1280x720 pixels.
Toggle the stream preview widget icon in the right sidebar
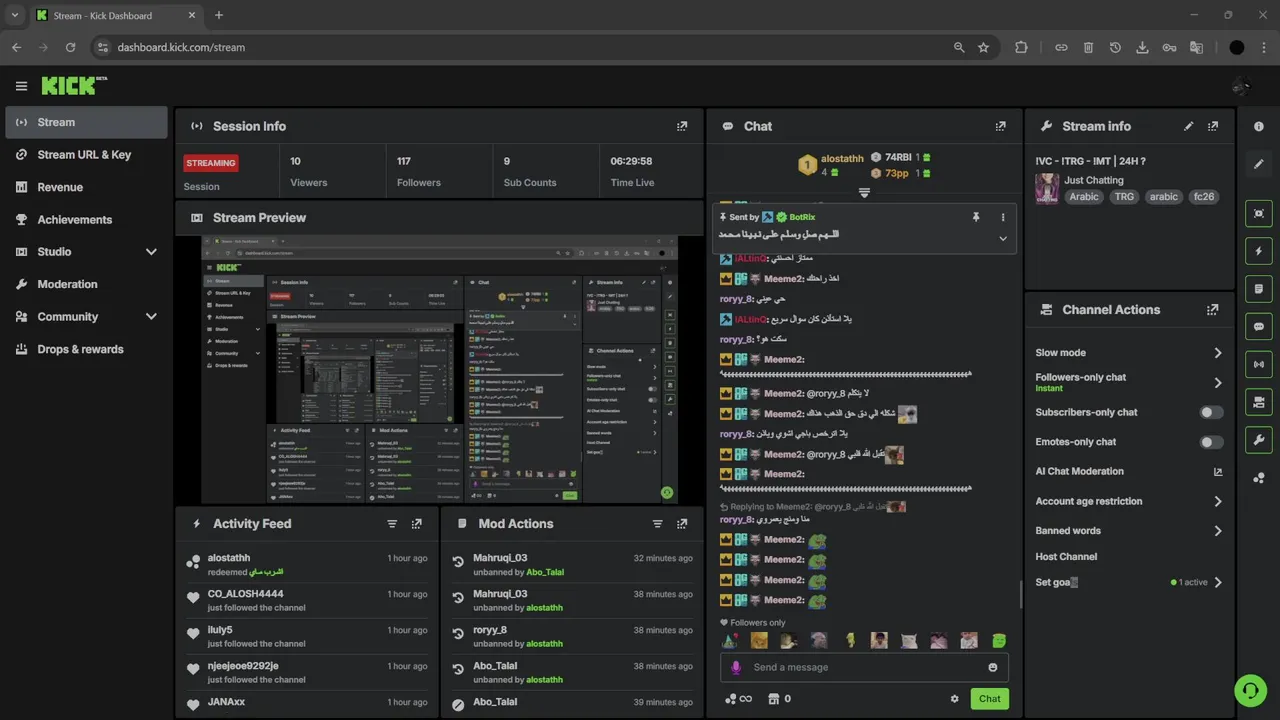click(x=1259, y=213)
